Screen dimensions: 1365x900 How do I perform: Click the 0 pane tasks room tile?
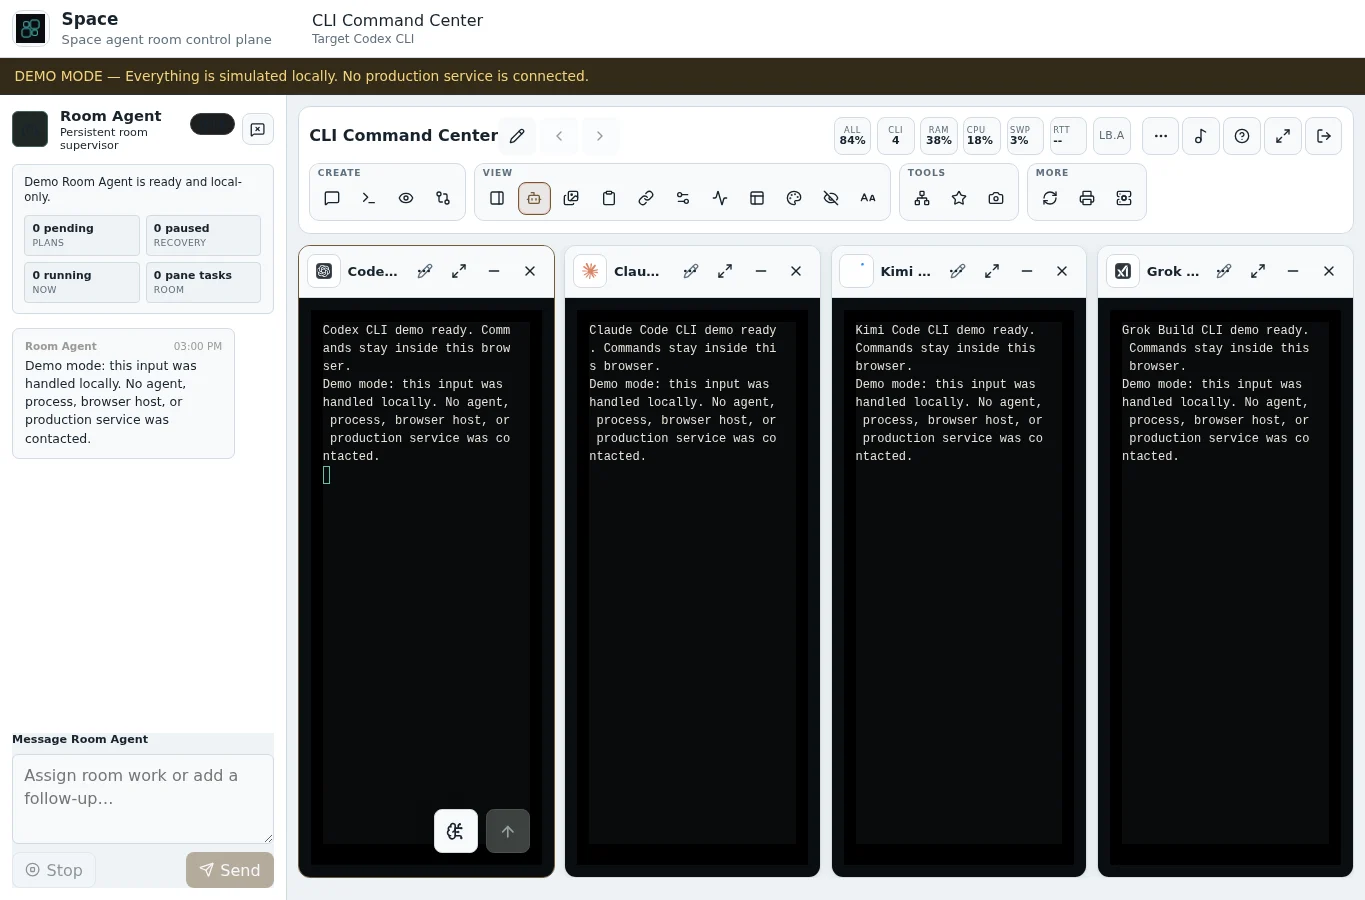[203, 282]
